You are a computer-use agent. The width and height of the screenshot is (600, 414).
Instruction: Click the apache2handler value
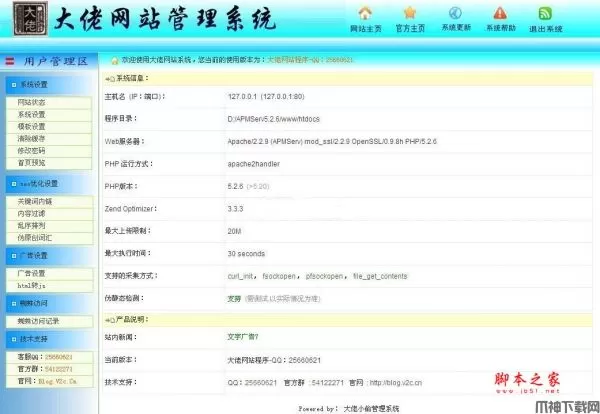pyautogui.click(x=253, y=164)
